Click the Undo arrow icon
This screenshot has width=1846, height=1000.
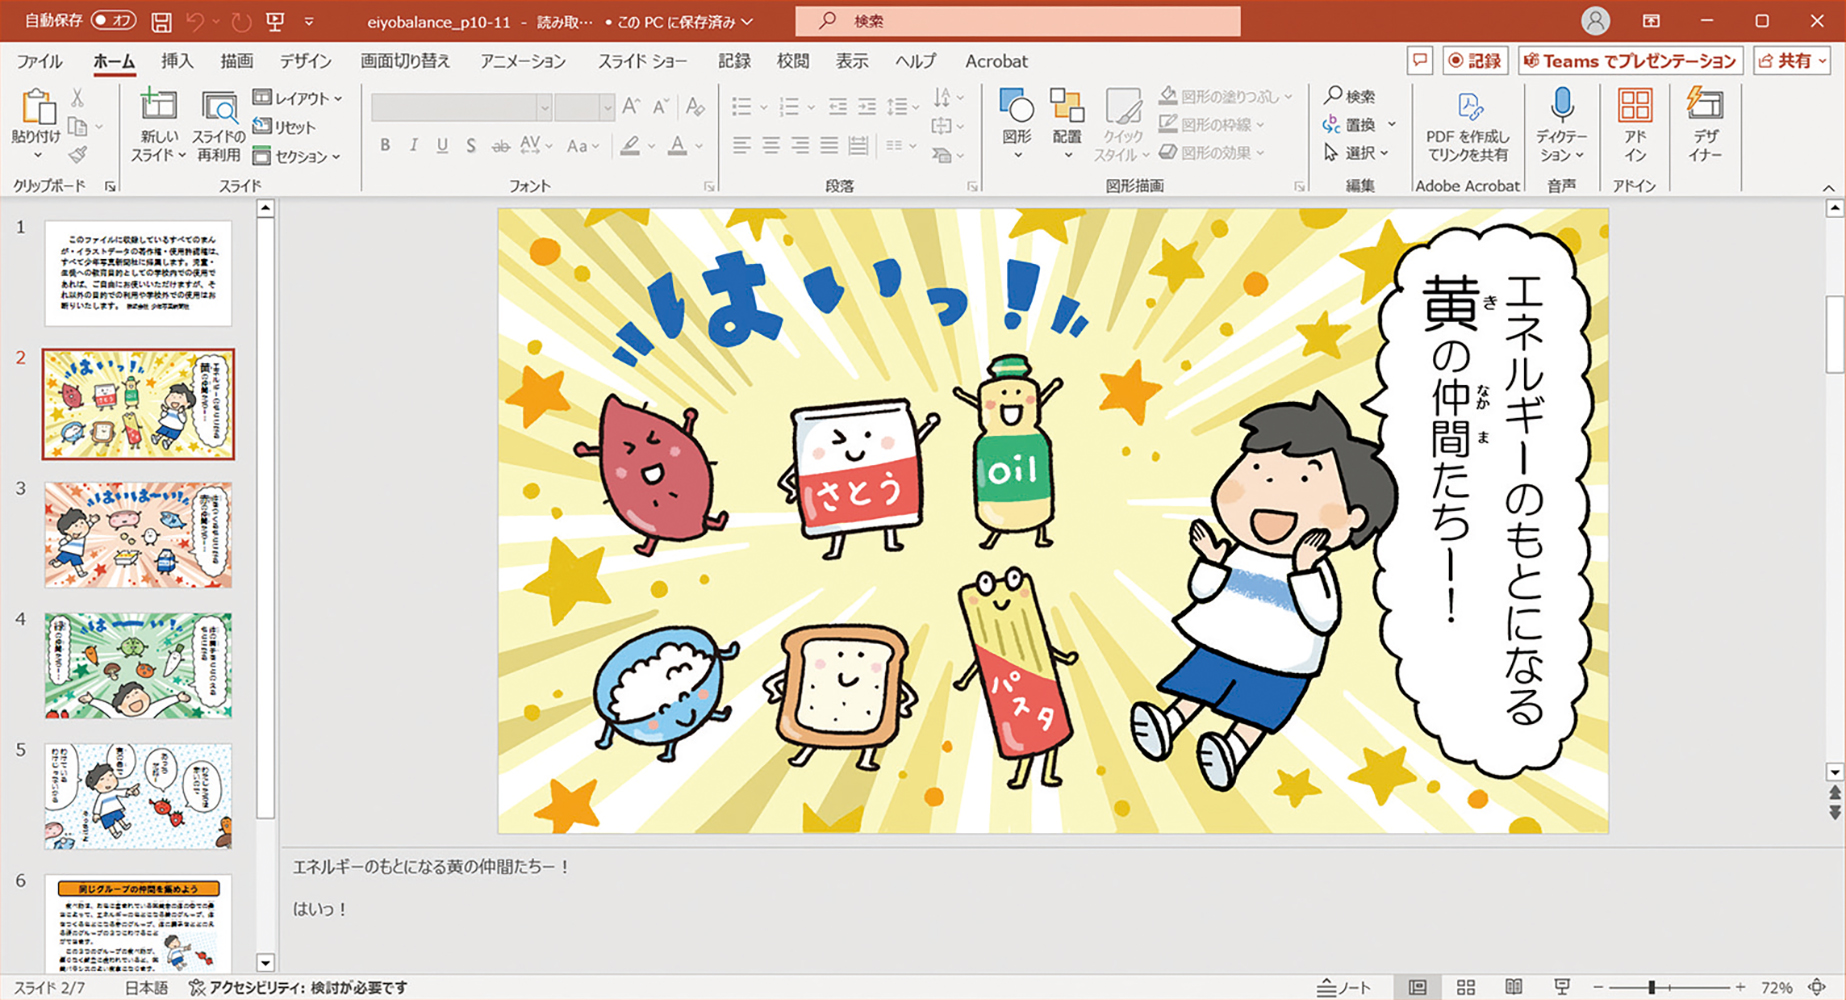click(x=196, y=21)
